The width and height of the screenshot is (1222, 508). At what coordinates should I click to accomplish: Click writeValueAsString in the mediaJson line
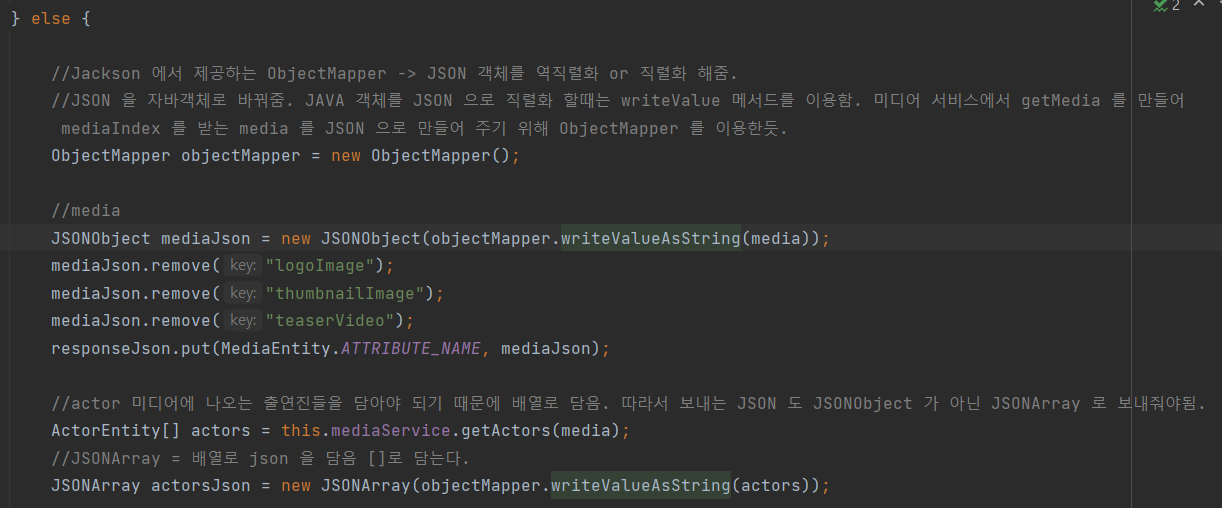[650, 238]
